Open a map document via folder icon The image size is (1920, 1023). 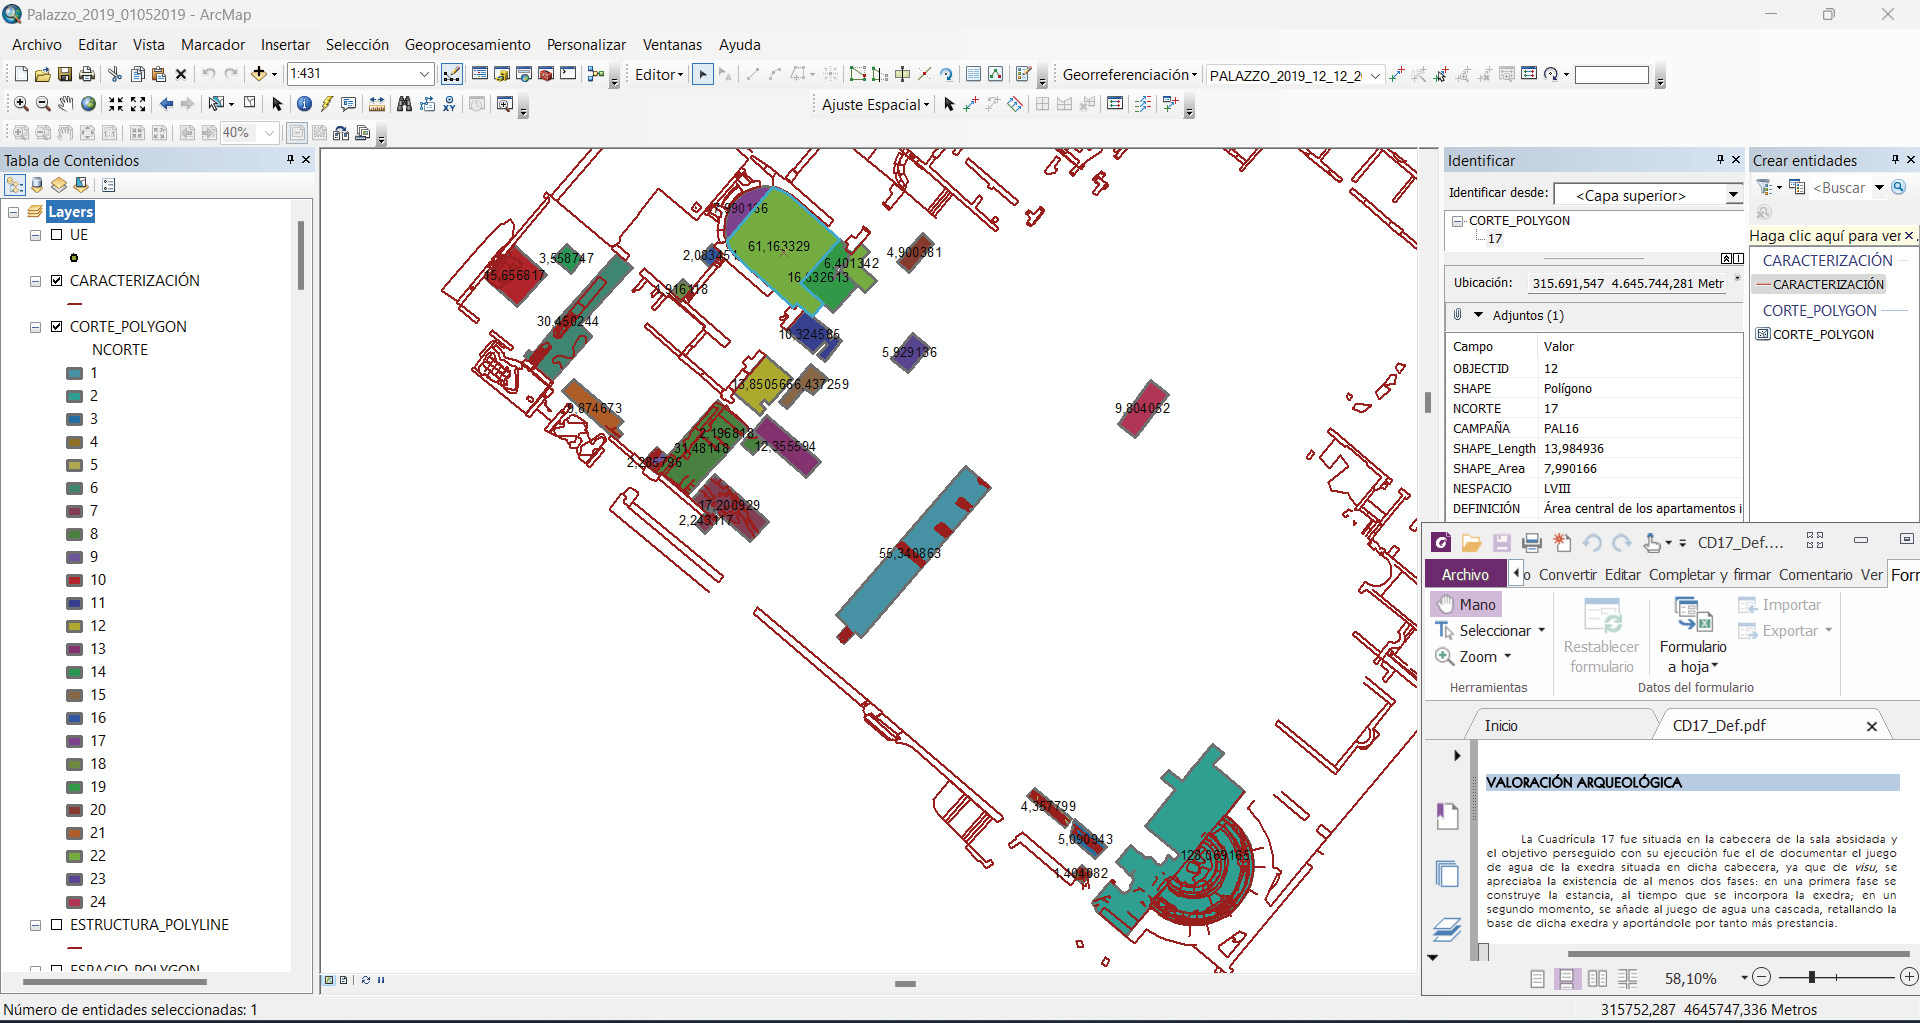click(43, 74)
